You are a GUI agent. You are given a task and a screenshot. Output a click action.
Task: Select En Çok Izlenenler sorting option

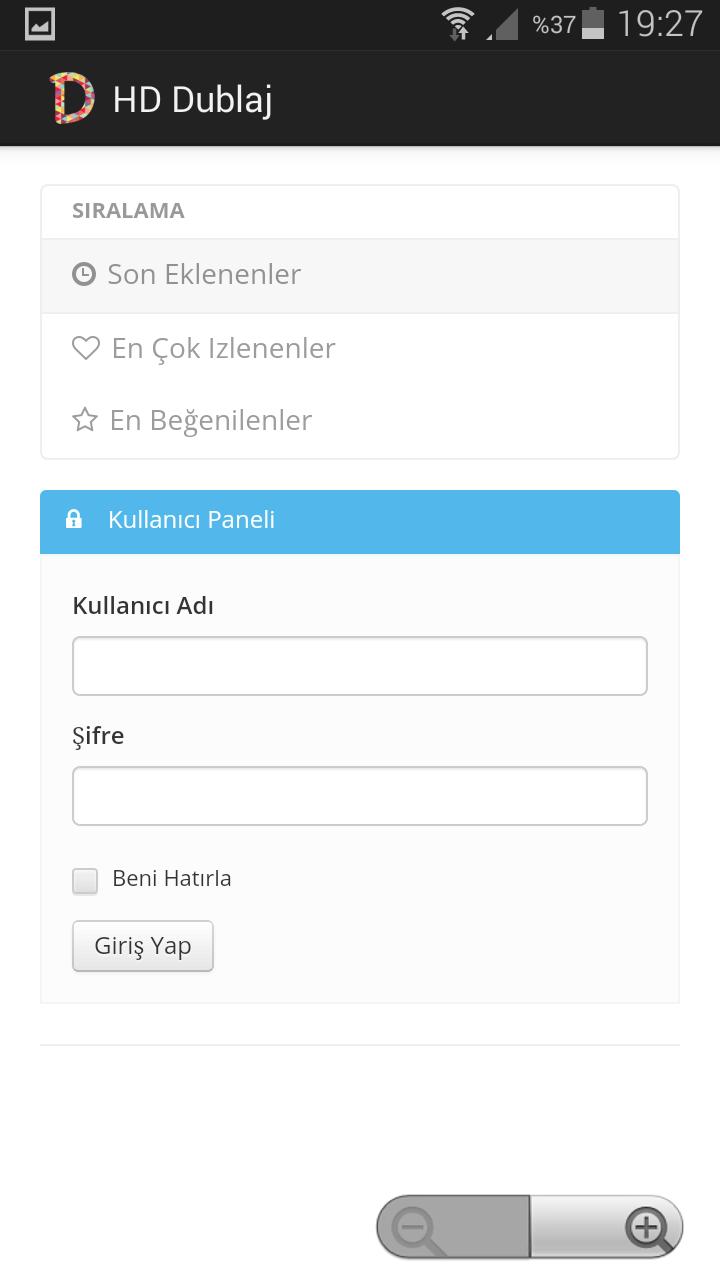point(223,348)
